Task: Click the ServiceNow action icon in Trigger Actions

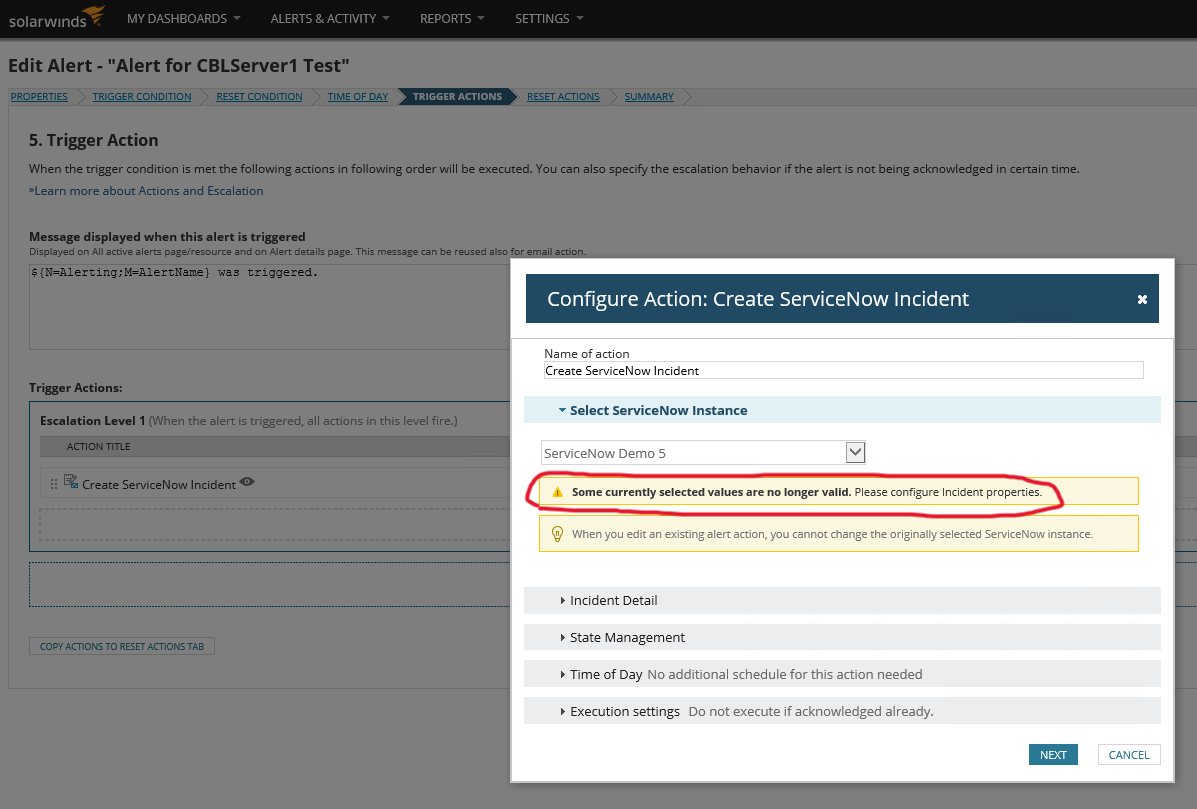Action: tap(71, 482)
